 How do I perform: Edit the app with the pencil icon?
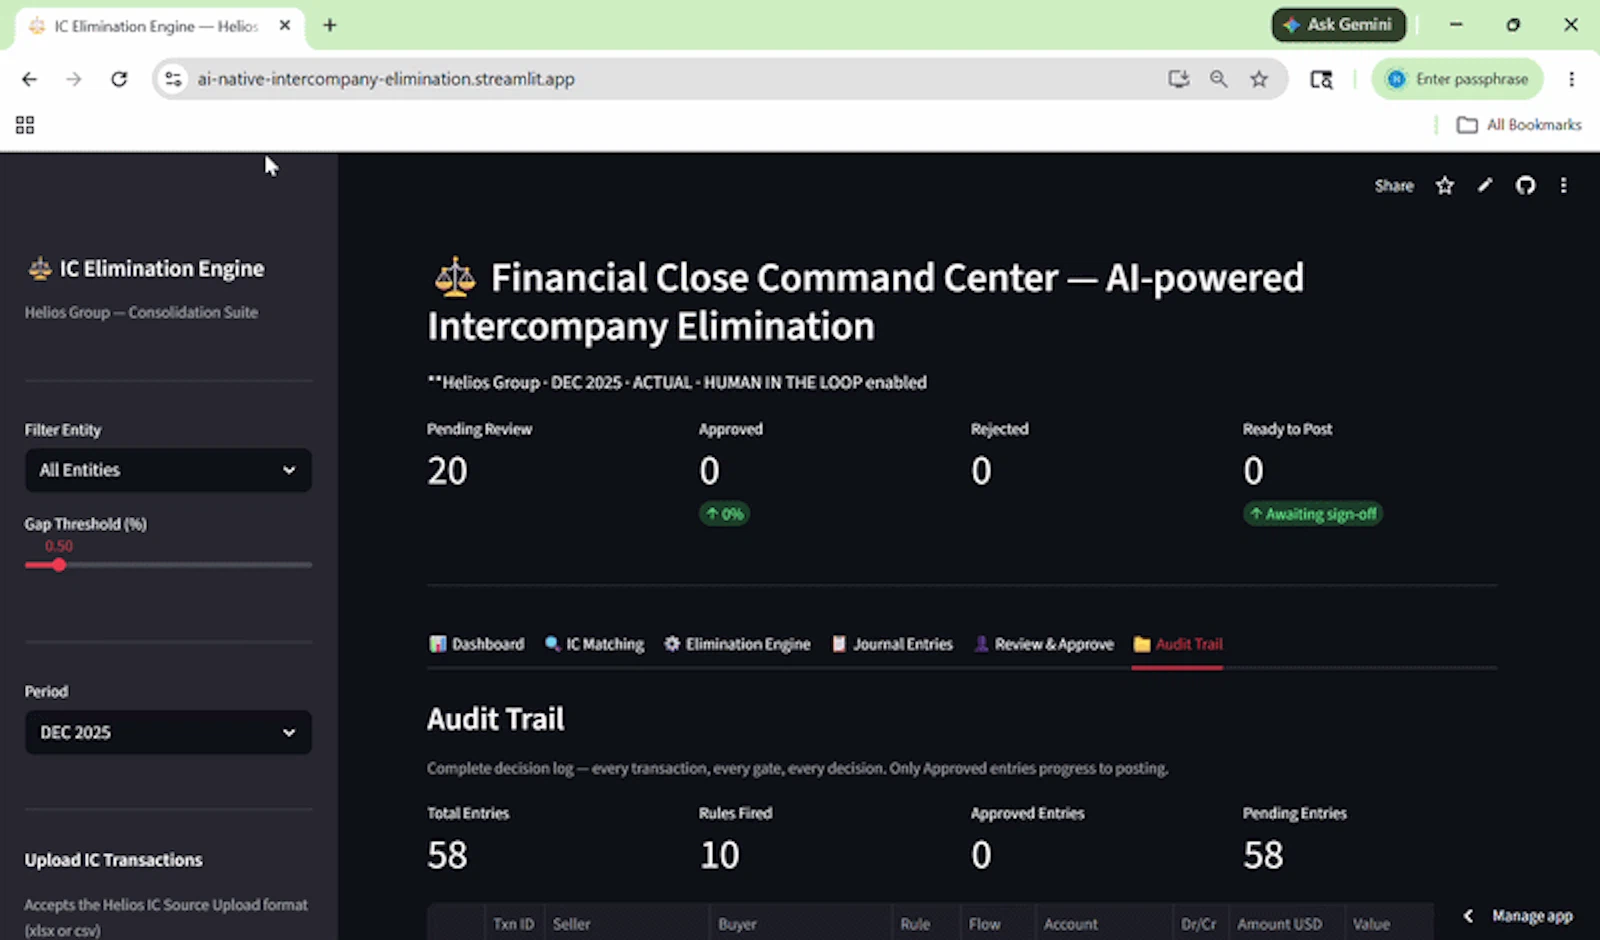click(x=1485, y=186)
